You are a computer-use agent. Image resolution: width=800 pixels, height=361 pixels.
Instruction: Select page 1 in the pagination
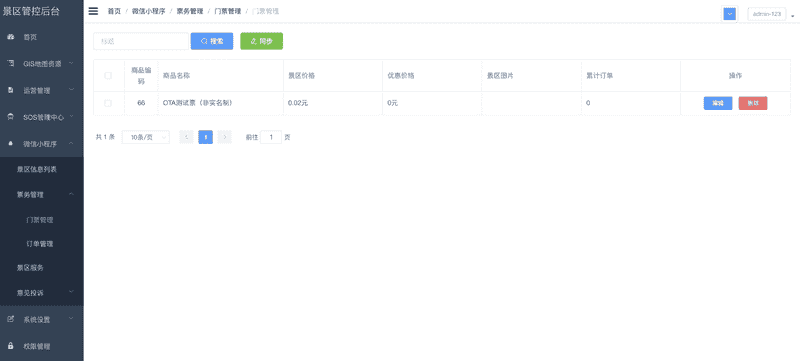tap(206, 137)
